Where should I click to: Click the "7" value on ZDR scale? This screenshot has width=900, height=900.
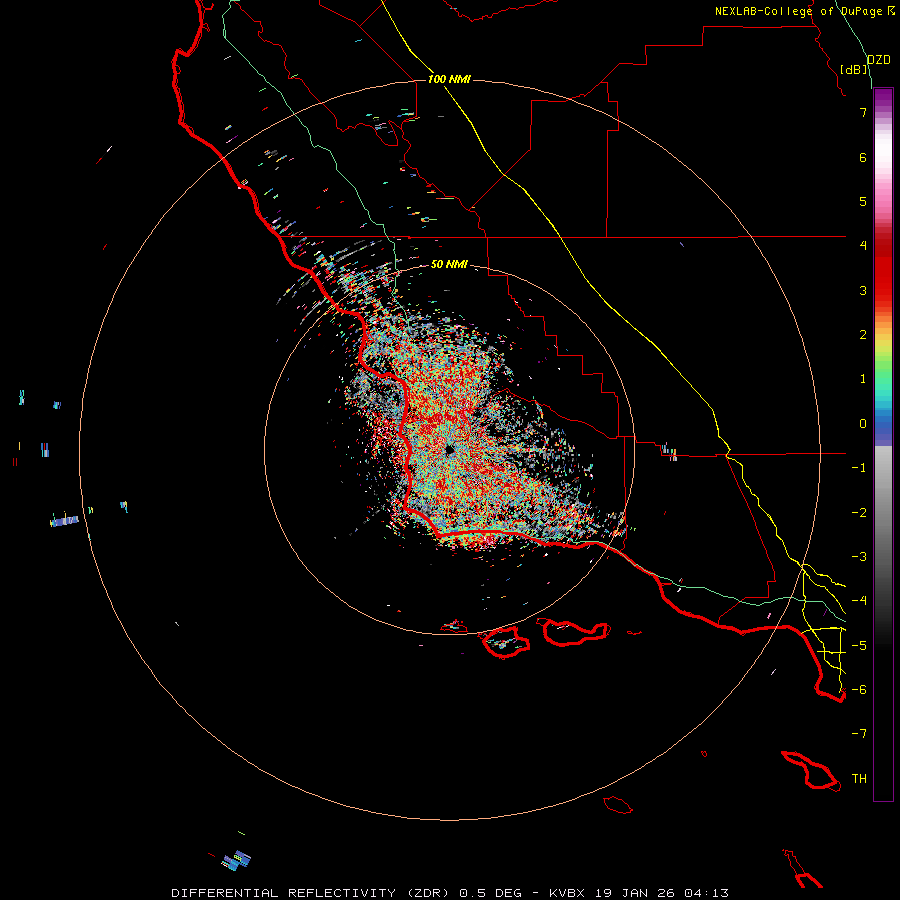[863, 112]
